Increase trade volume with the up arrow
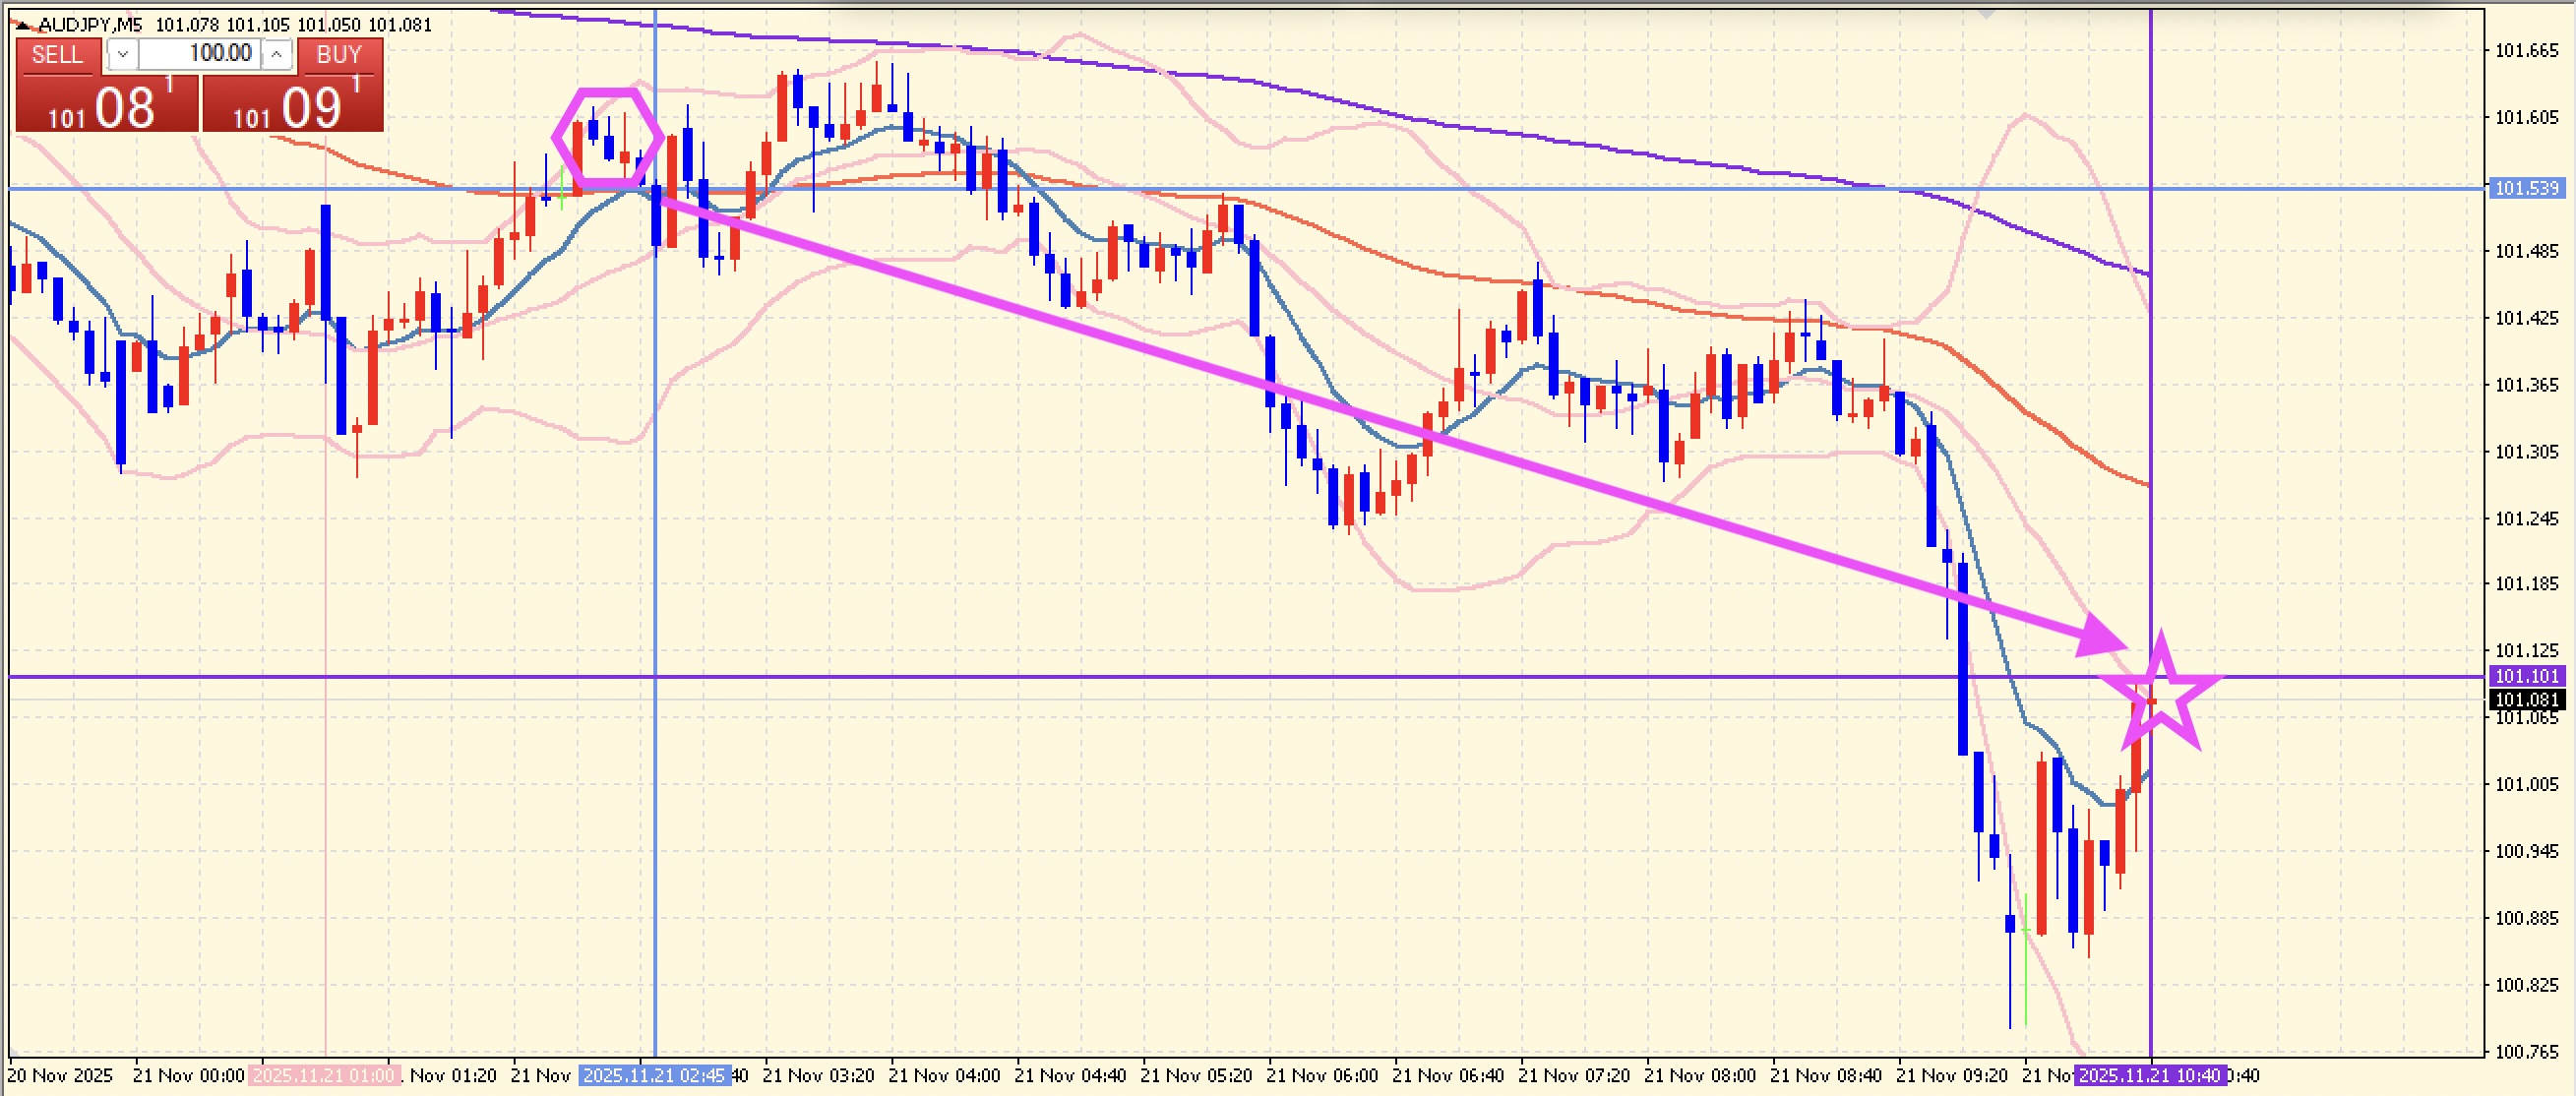Screen dimensions: 2576x1096 click(x=277, y=54)
